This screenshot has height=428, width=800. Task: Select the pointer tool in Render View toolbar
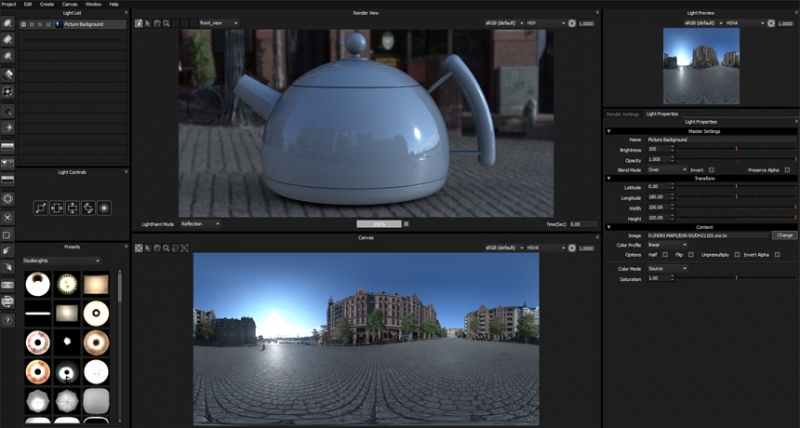pos(148,23)
